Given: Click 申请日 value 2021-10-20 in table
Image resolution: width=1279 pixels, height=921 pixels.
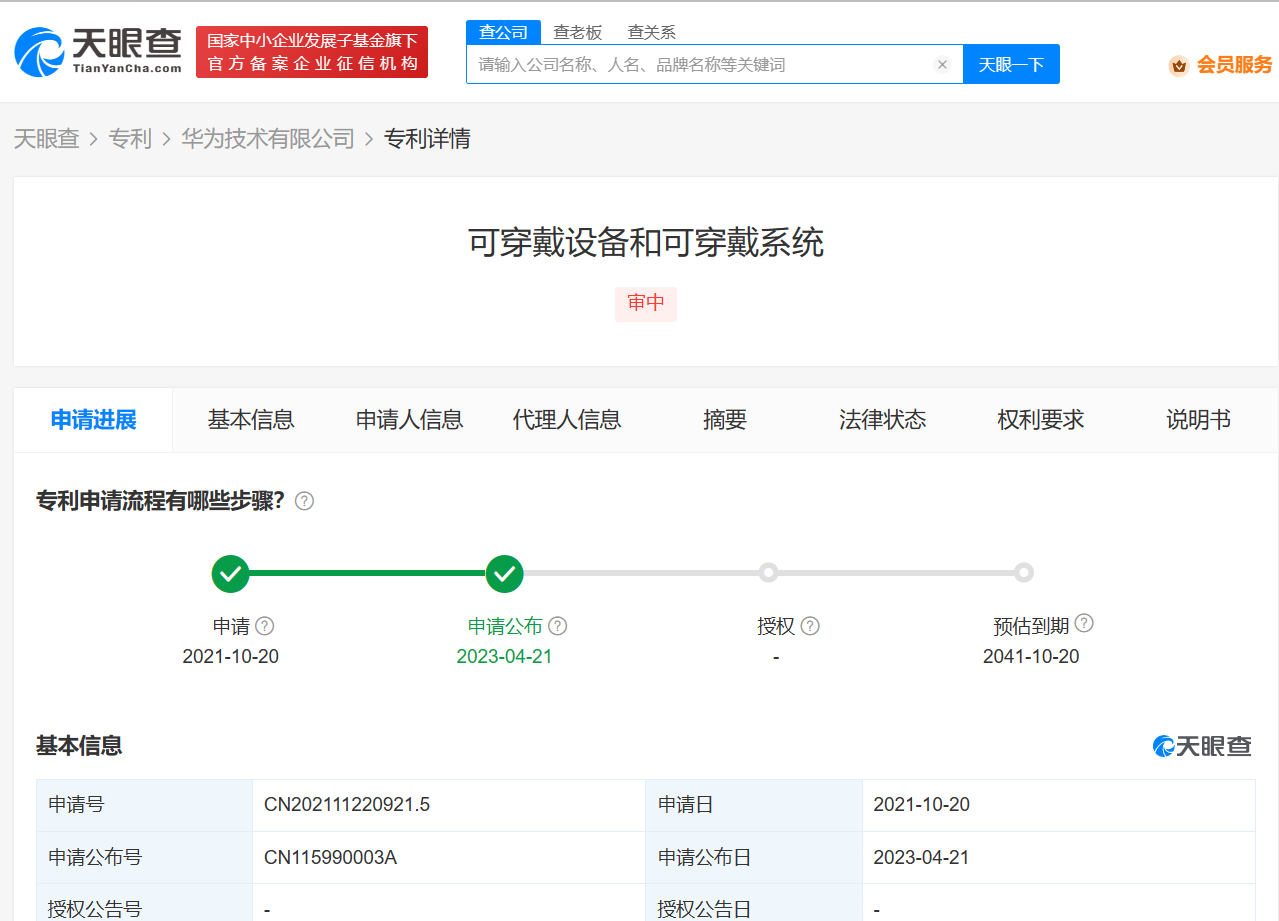Looking at the screenshot, I should coord(922,805).
